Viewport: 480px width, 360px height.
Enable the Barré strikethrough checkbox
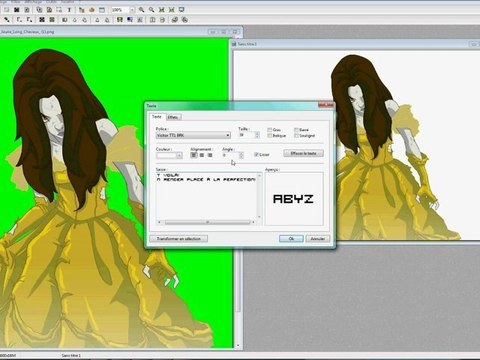point(296,130)
